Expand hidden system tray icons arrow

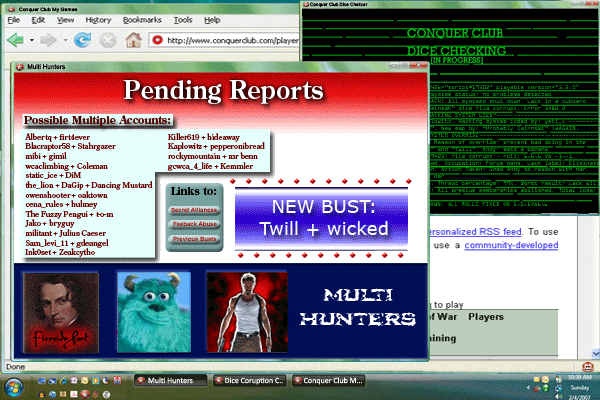528,387
